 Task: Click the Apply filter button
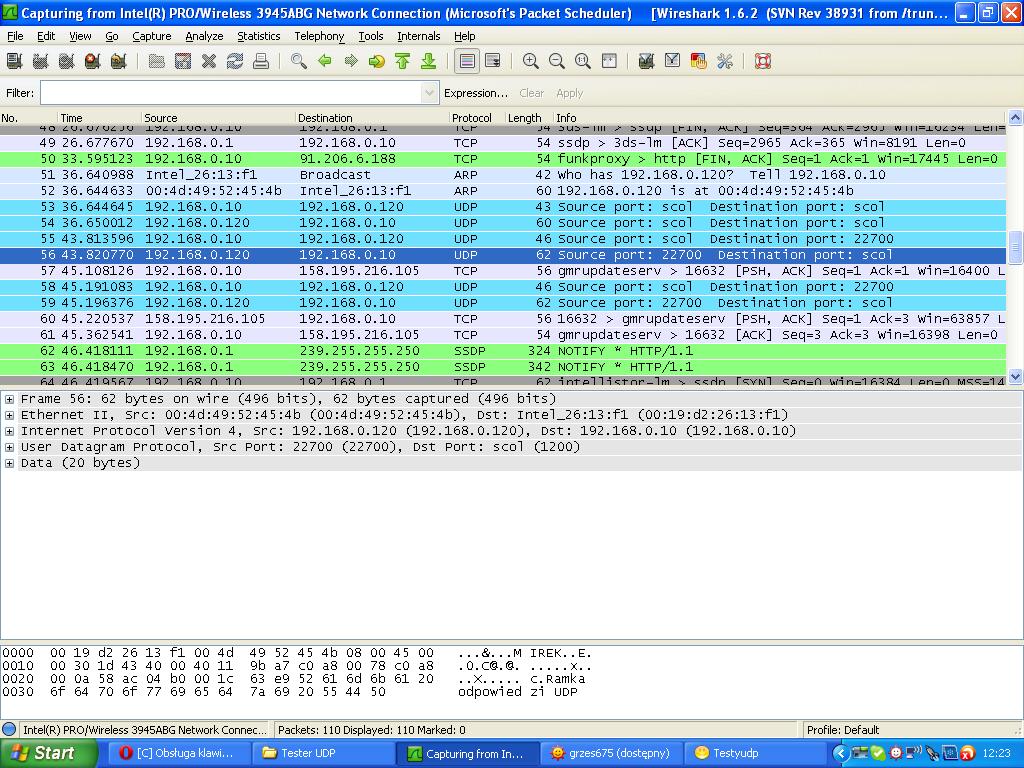pyautogui.click(x=569, y=93)
